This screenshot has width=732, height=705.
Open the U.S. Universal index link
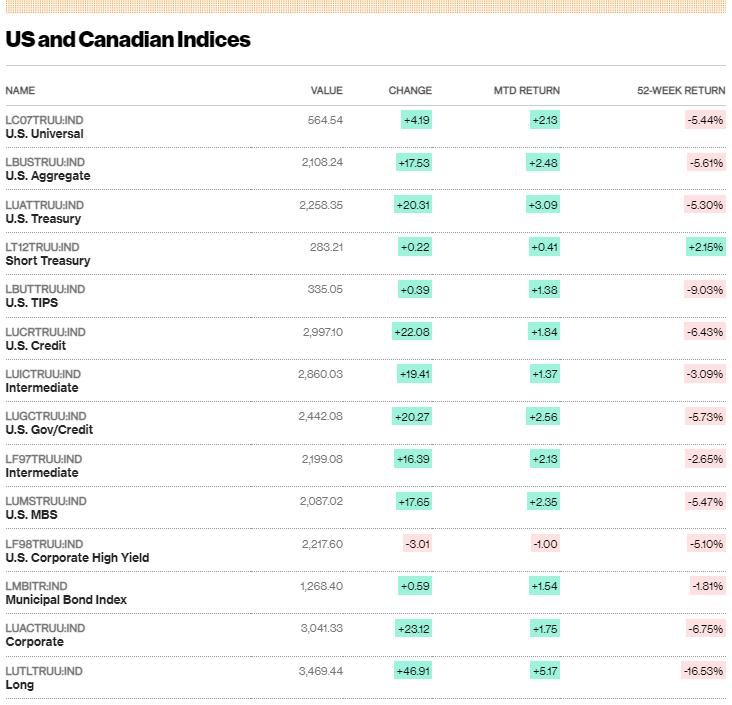click(x=44, y=134)
